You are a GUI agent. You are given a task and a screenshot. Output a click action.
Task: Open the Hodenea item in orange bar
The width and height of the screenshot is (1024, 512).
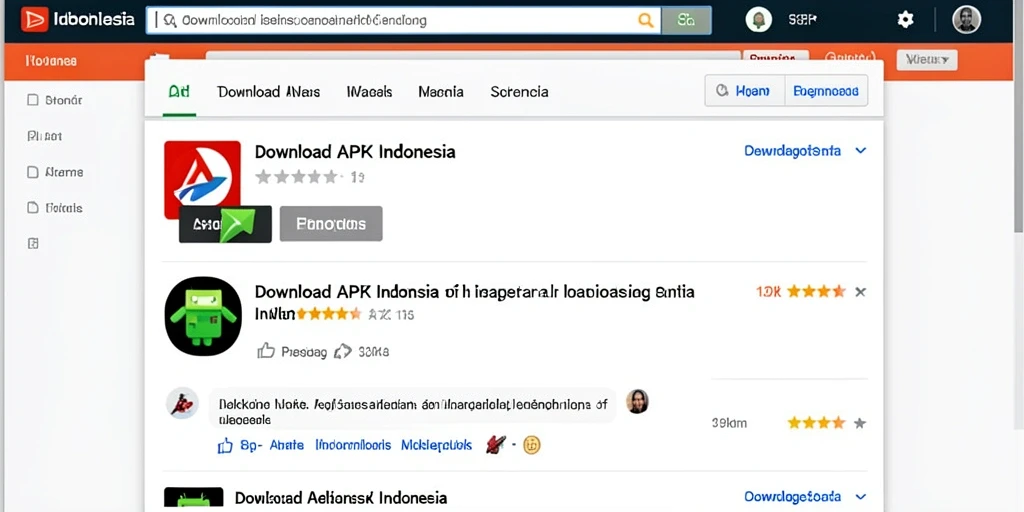[51, 61]
